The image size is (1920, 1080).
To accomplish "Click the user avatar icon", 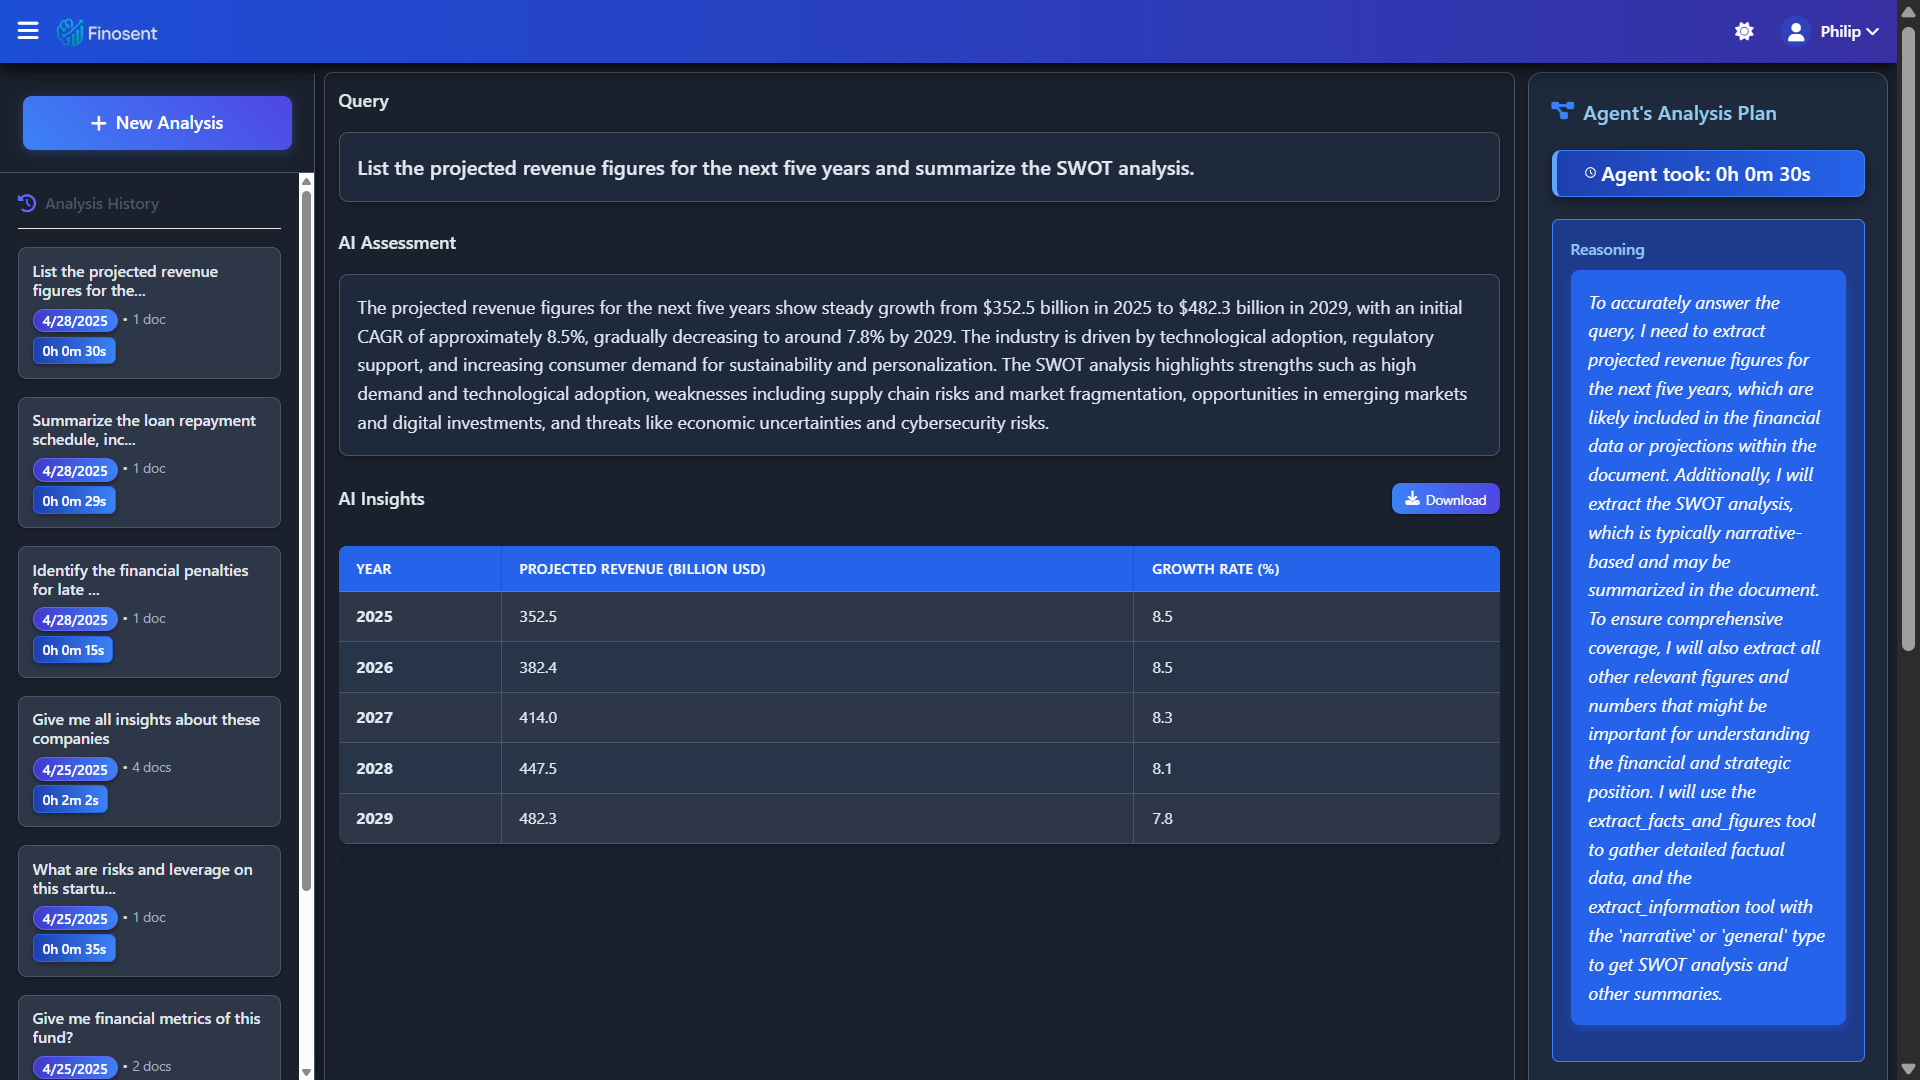I will [1796, 32].
